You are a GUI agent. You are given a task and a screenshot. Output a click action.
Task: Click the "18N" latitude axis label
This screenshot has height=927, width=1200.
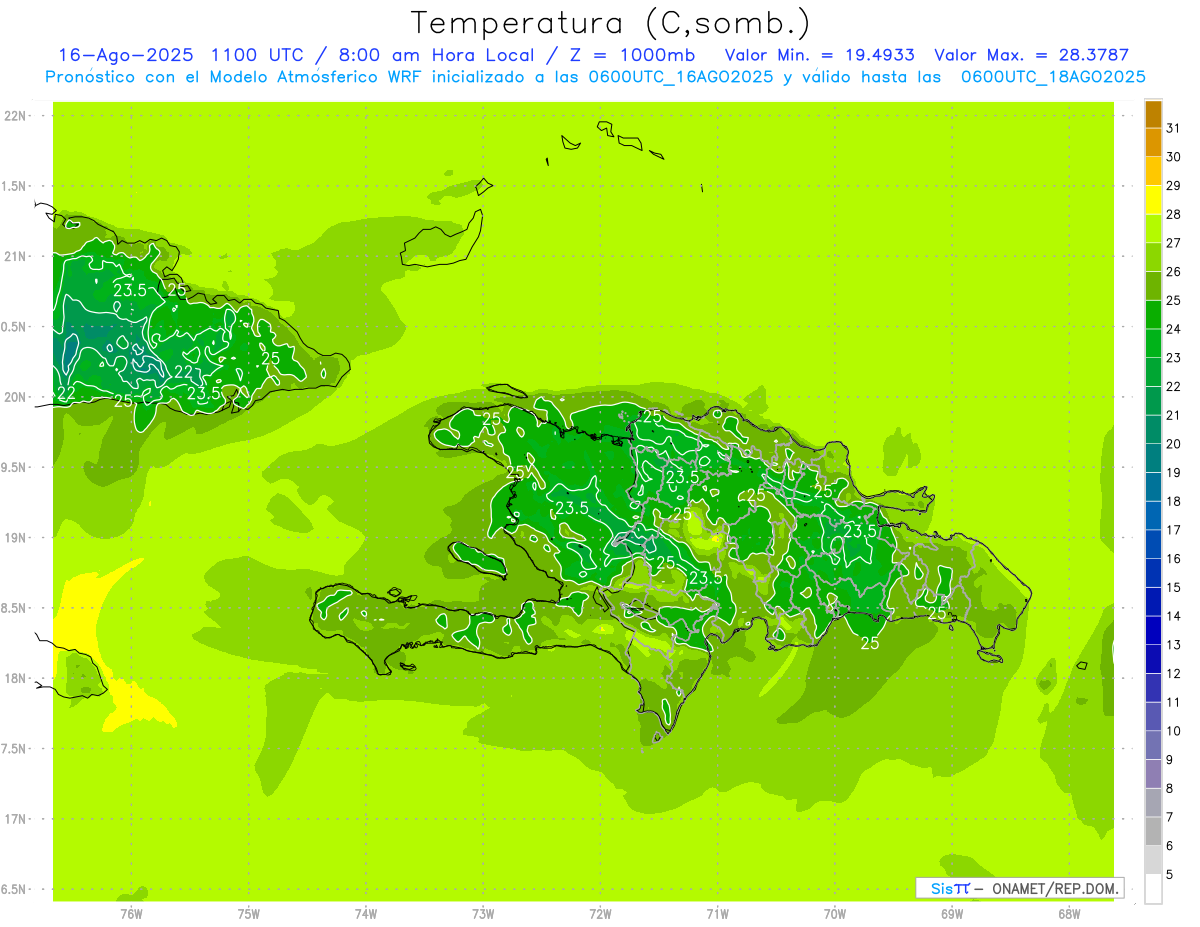pyautogui.click(x=17, y=678)
